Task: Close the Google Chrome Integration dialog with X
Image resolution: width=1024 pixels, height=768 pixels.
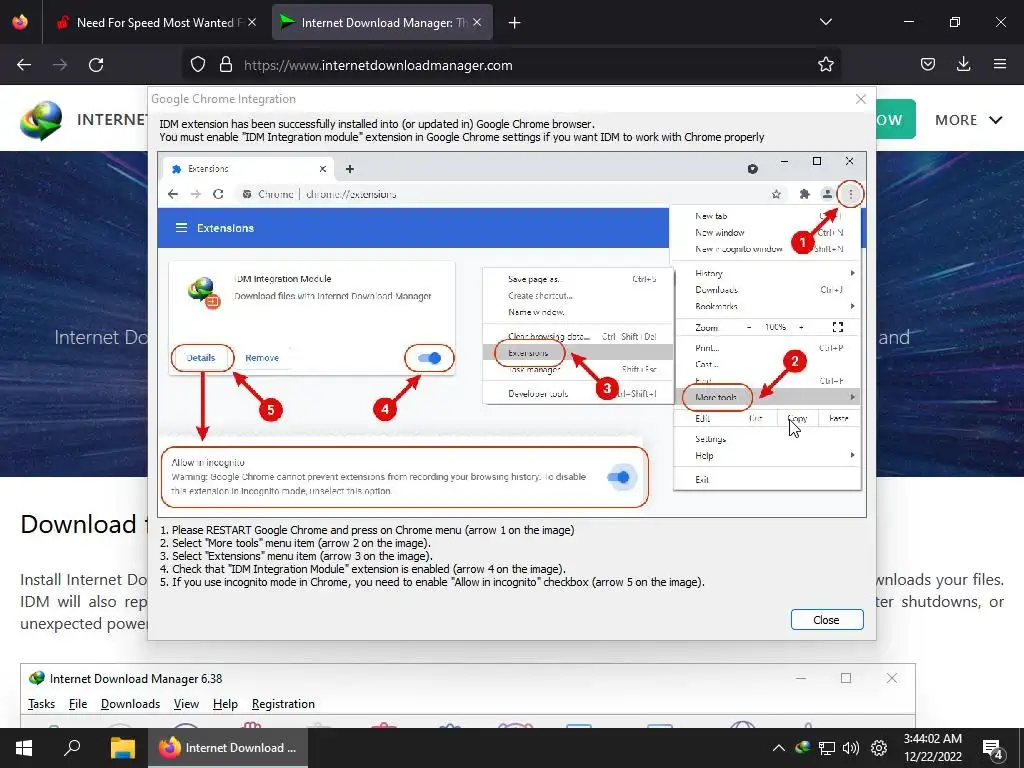Action: point(861,99)
